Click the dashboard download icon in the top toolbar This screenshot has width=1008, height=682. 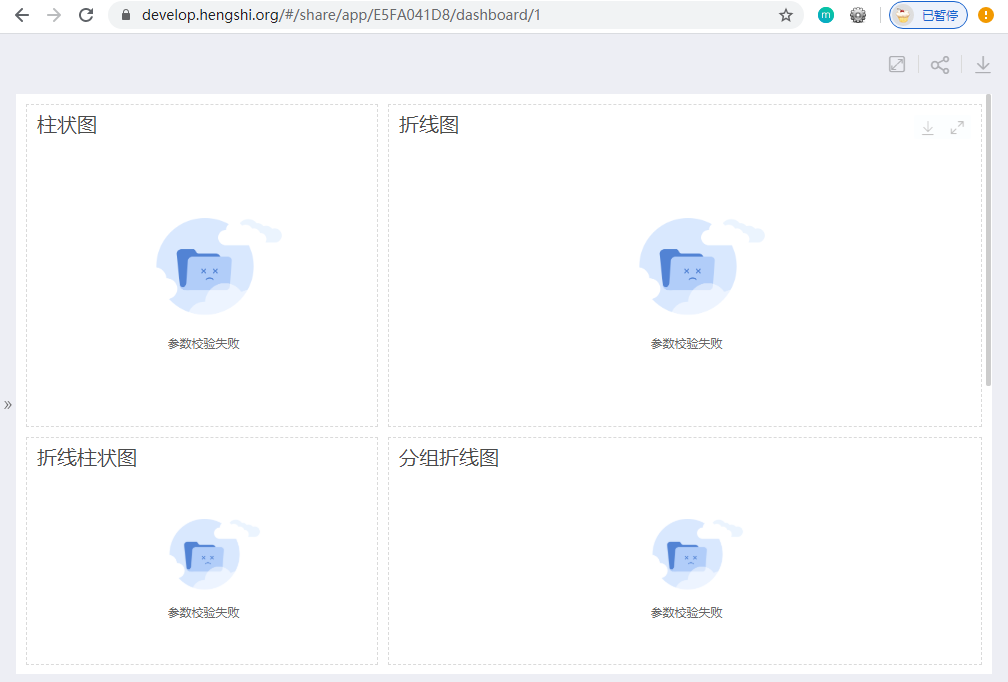[983, 65]
